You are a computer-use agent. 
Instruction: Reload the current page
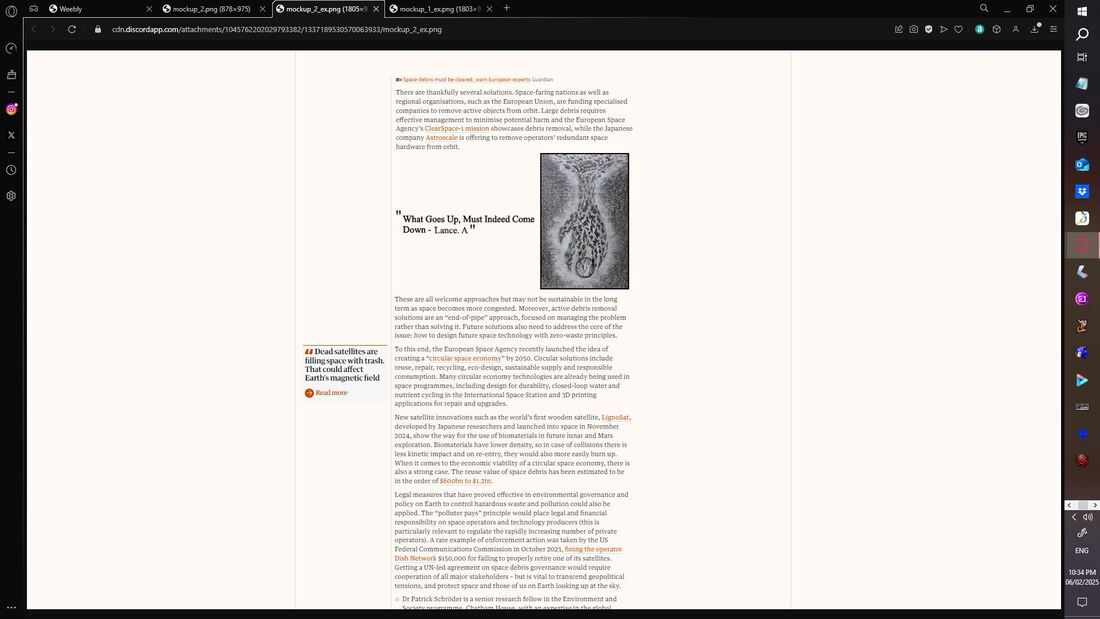(x=72, y=29)
